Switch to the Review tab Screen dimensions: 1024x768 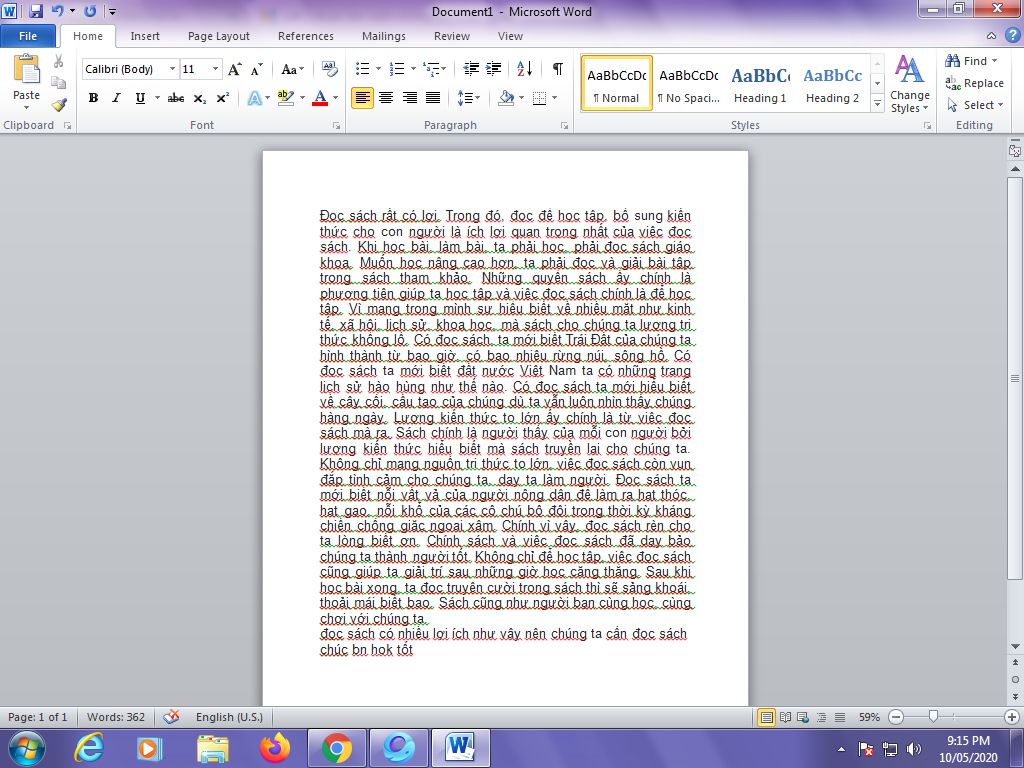452,36
